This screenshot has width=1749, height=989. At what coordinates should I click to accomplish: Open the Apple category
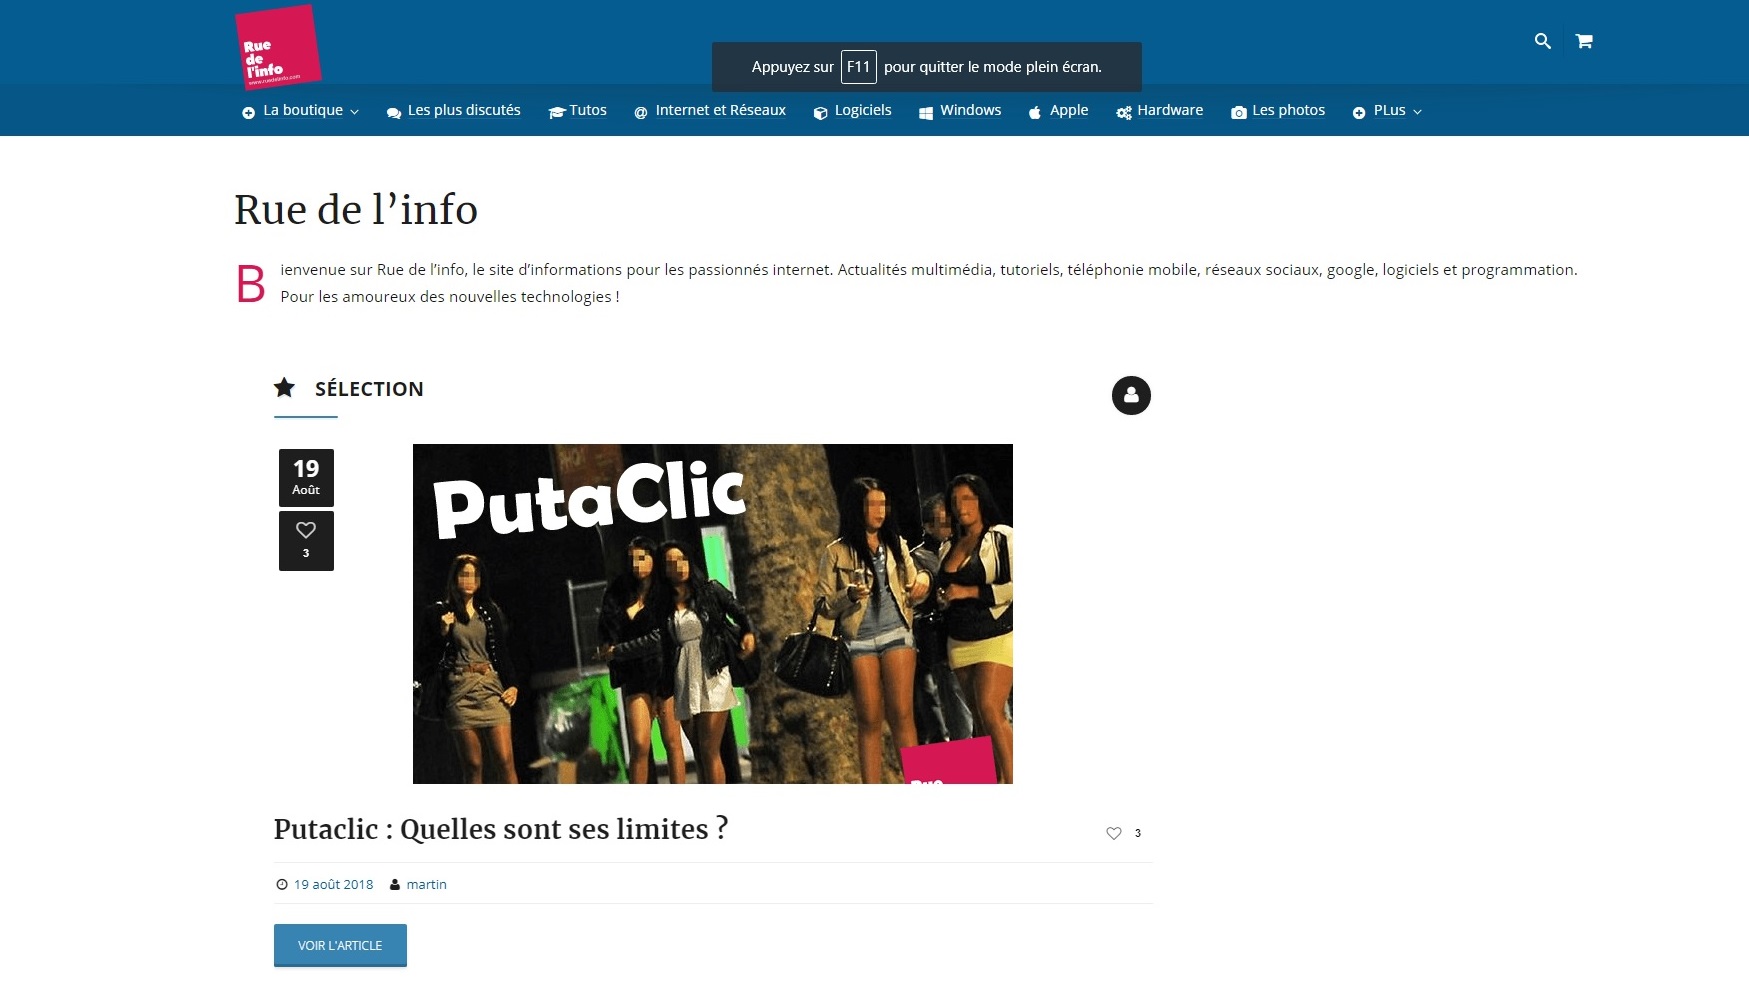point(1069,110)
